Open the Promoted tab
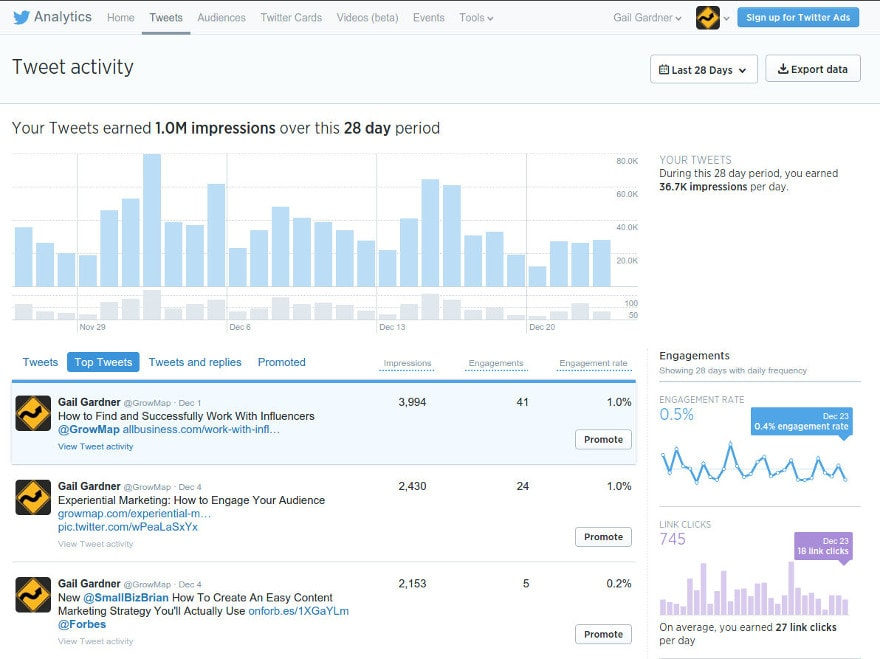Image resolution: width=880 pixels, height=659 pixels. [x=282, y=362]
